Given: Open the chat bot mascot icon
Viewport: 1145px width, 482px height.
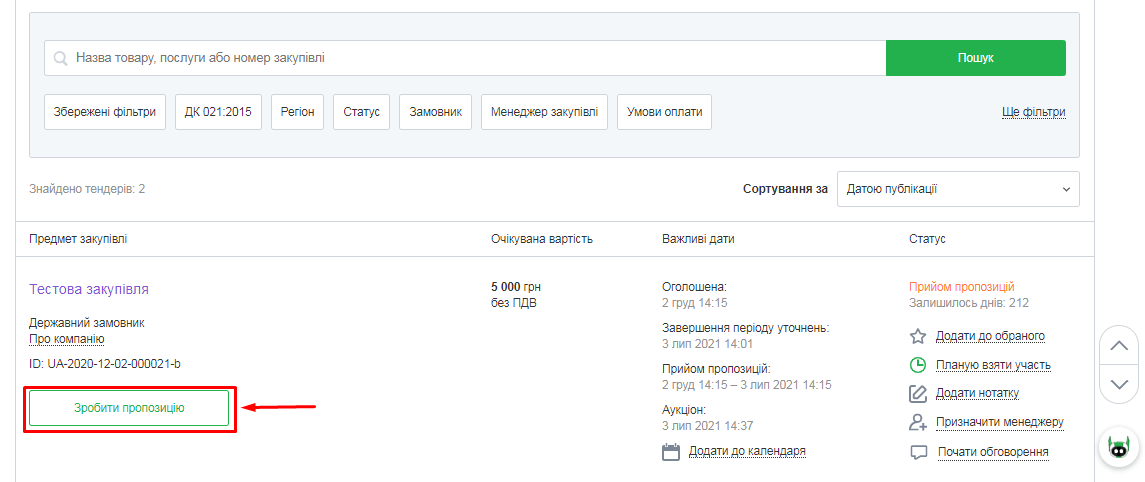Looking at the screenshot, I should click(x=1119, y=447).
